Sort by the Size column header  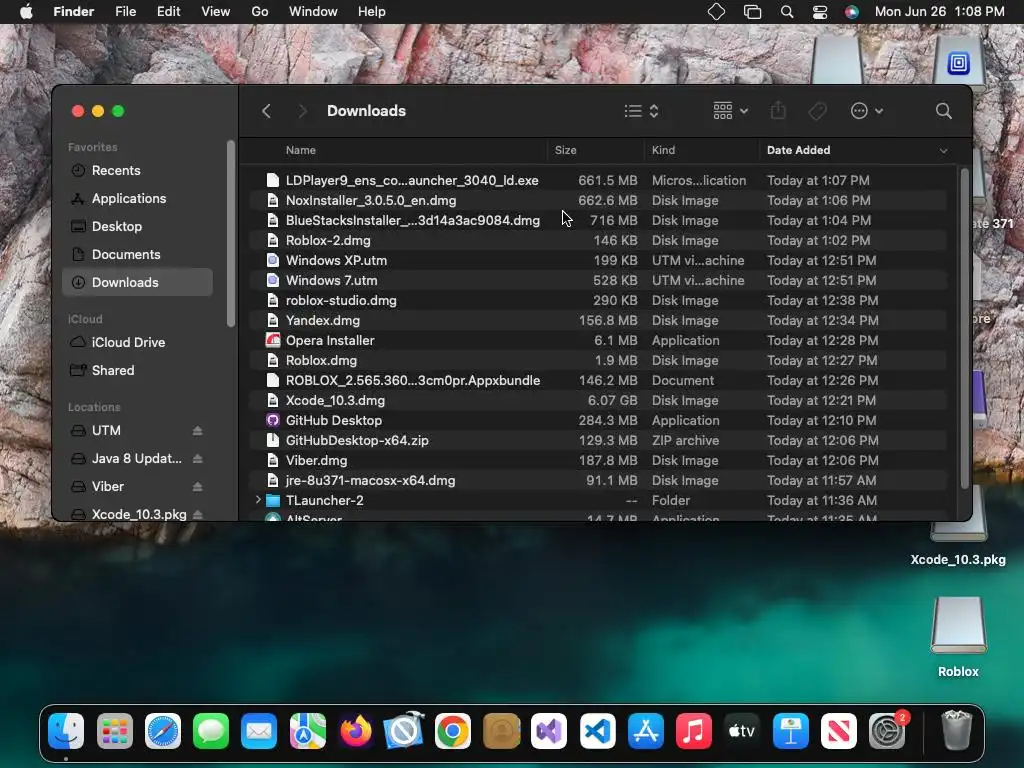566,150
